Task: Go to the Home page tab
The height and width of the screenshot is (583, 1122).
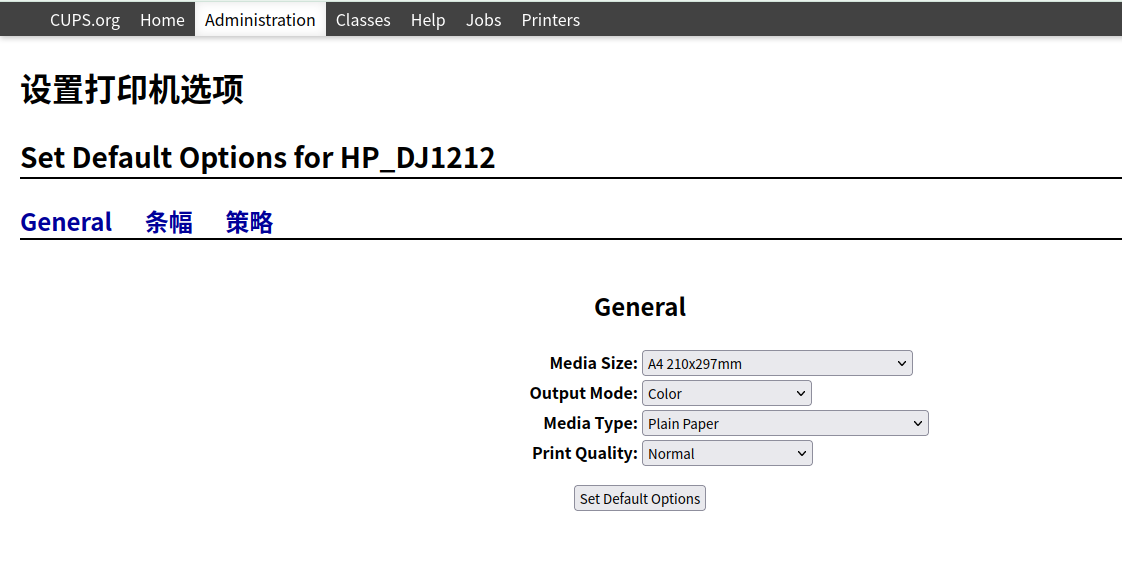Action: 162,20
